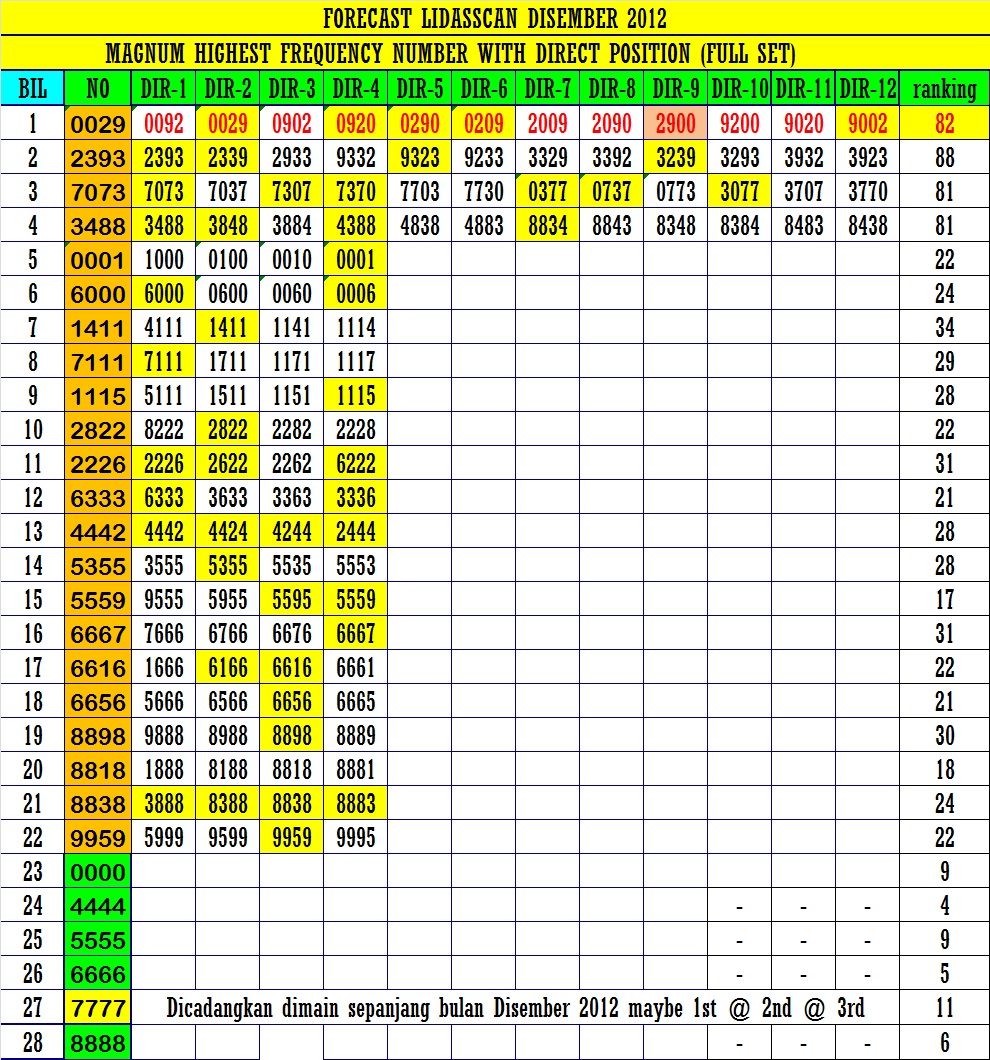
Task: Select cell 7037 in row 3
Action: click(228, 191)
